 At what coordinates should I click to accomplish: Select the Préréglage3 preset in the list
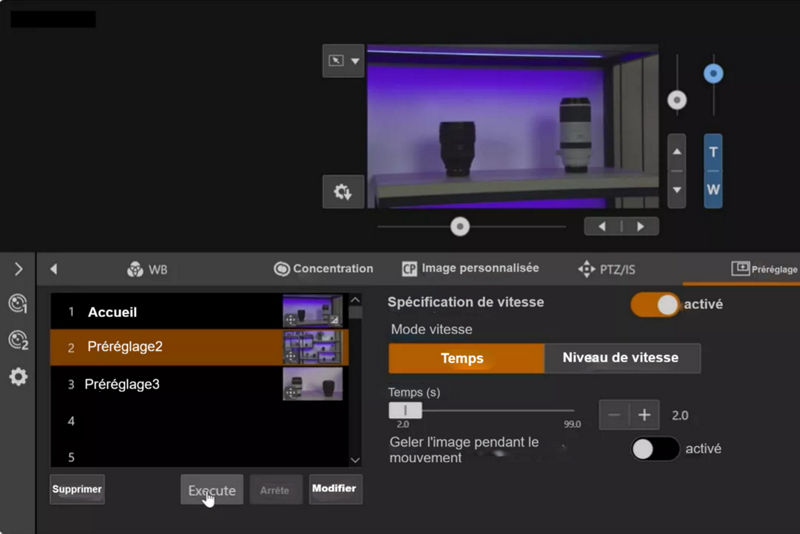coord(160,384)
